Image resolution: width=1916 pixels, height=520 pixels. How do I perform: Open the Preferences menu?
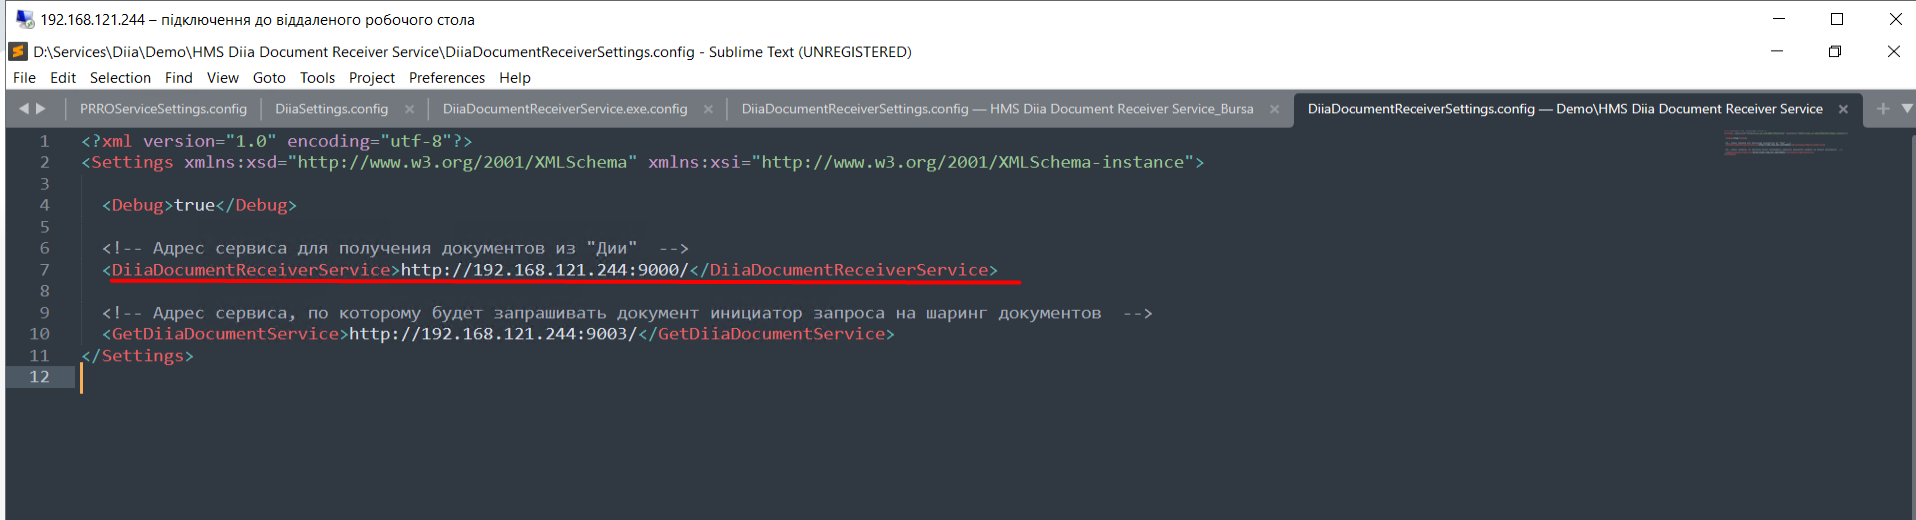click(x=446, y=78)
